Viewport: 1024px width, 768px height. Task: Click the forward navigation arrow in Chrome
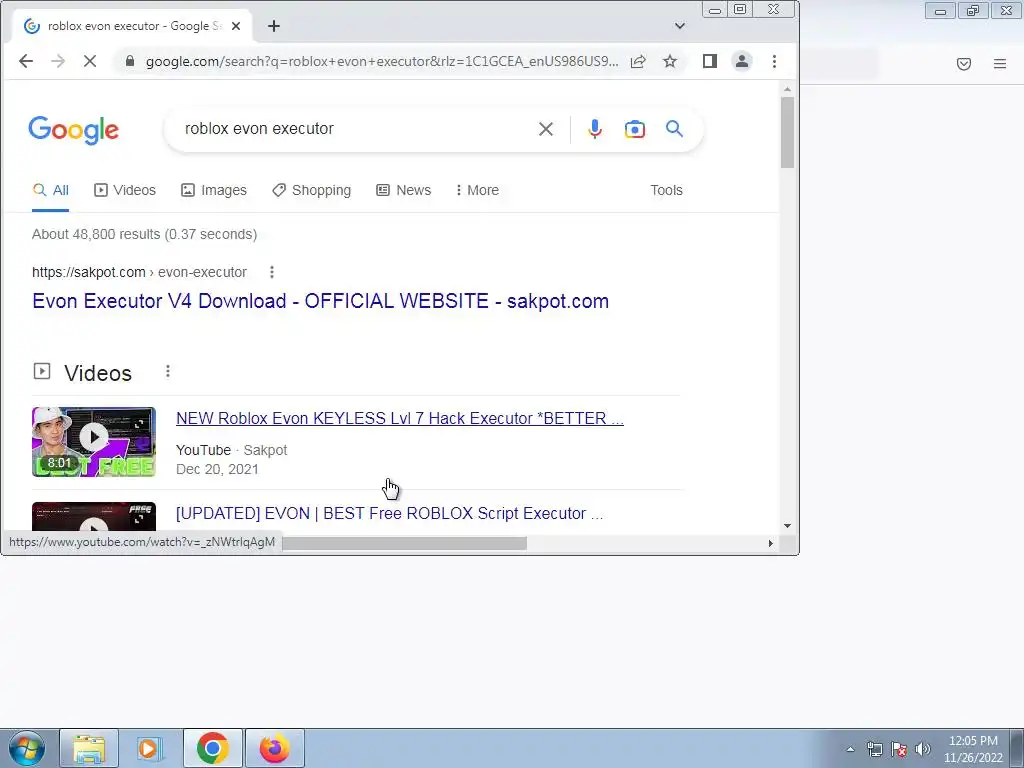(58, 61)
